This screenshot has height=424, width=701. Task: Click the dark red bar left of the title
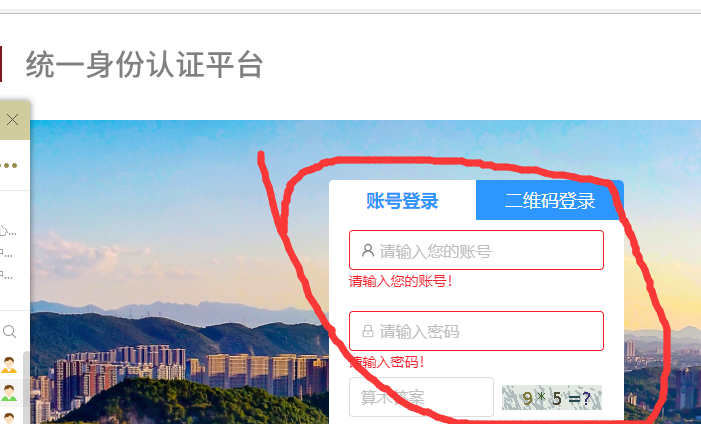pos(1,64)
